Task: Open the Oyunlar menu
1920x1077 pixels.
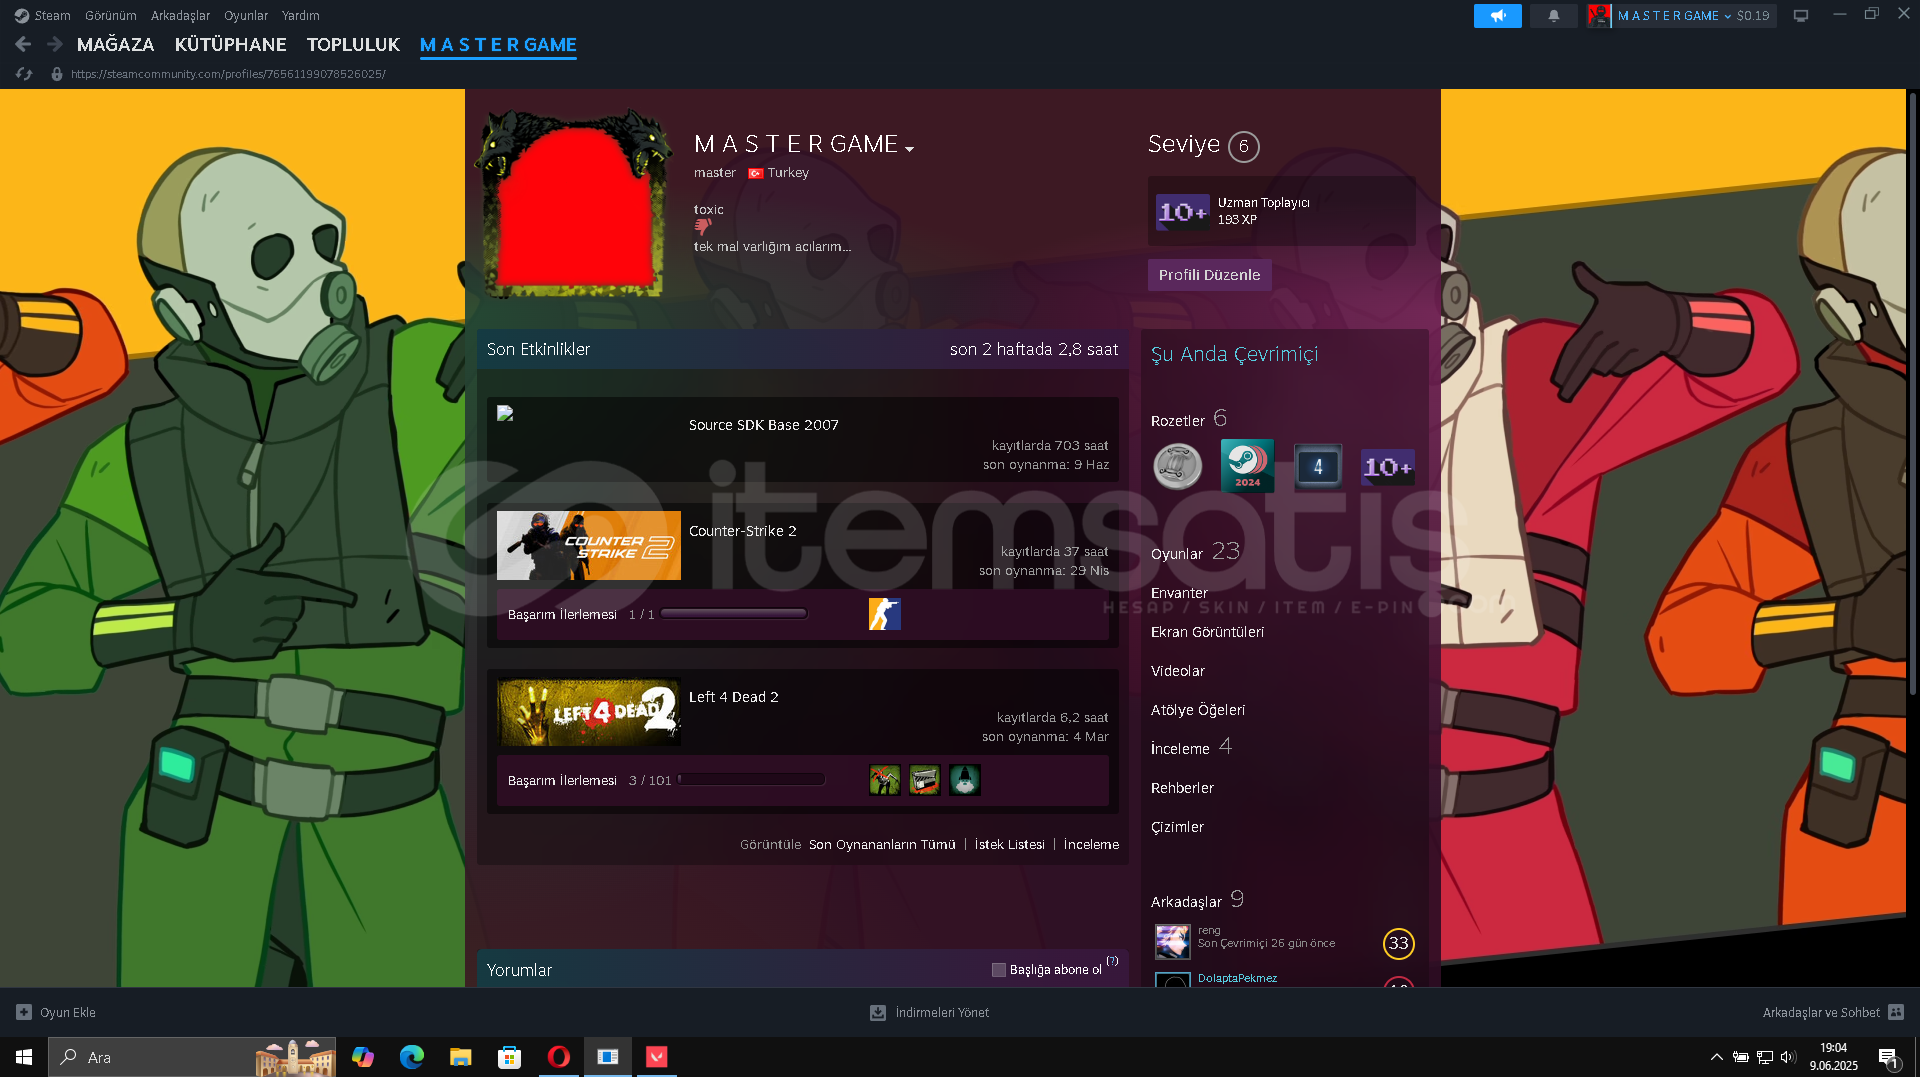Action: click(246, 15)
